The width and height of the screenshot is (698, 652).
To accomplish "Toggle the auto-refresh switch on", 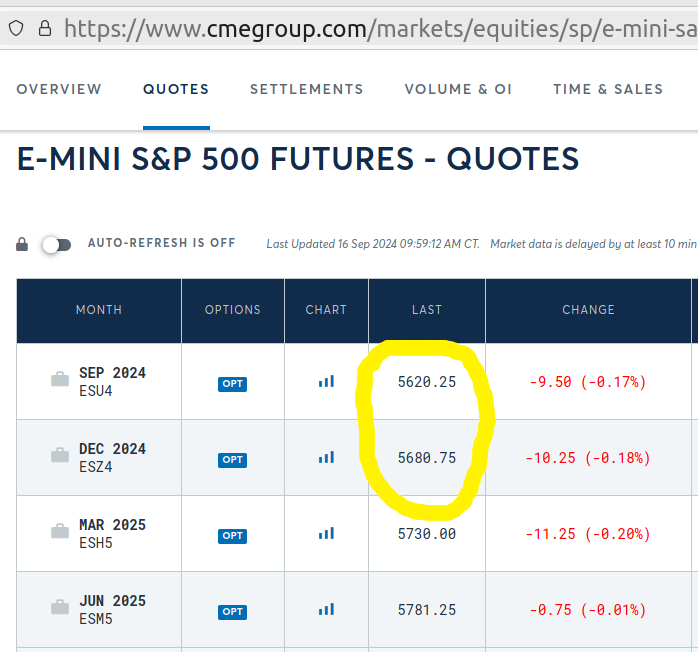I will pos(56,244).
